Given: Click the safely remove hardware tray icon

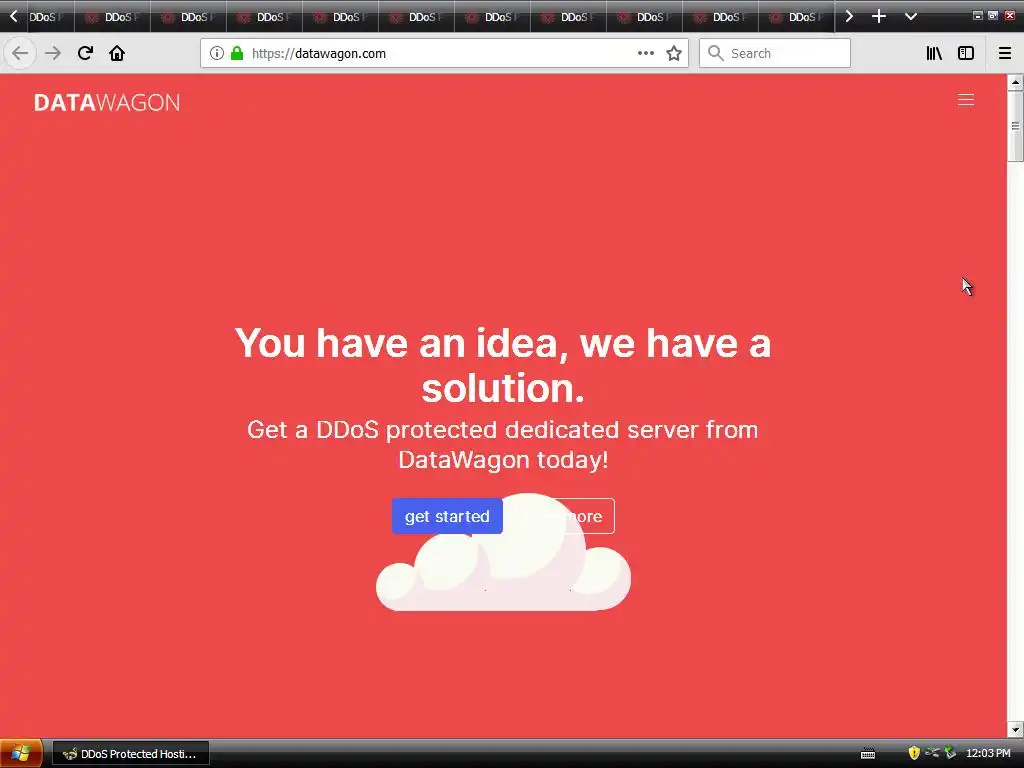Looking at the screenshot, I should click(950, 753).
